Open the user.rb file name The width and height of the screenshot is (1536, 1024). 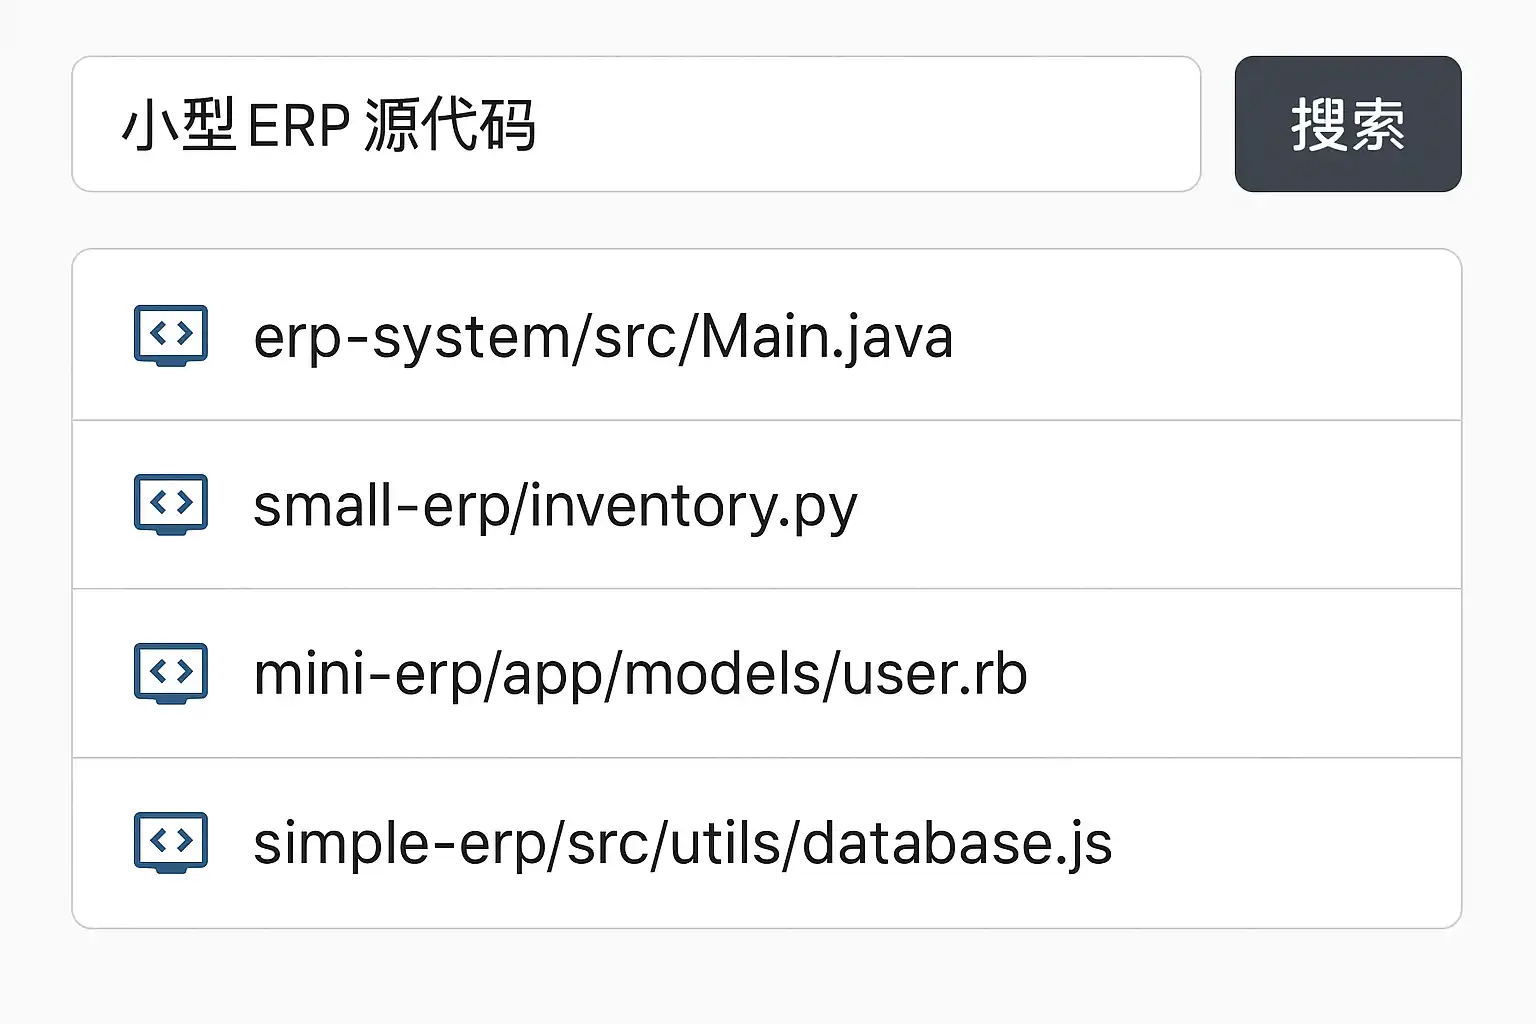pos(934,675)
